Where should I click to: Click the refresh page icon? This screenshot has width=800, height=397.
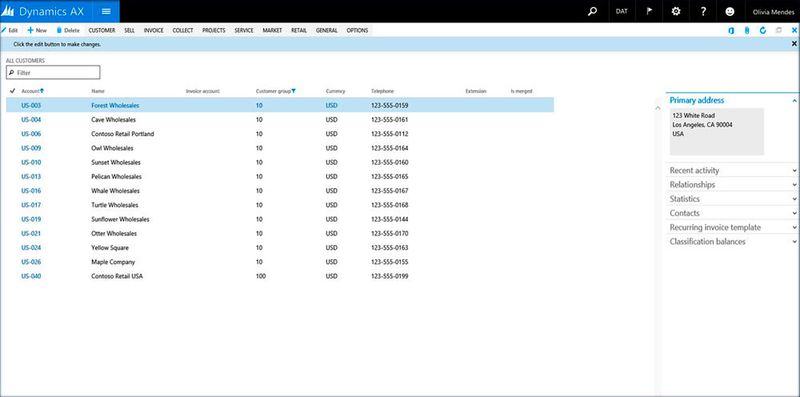coord(763,31)
